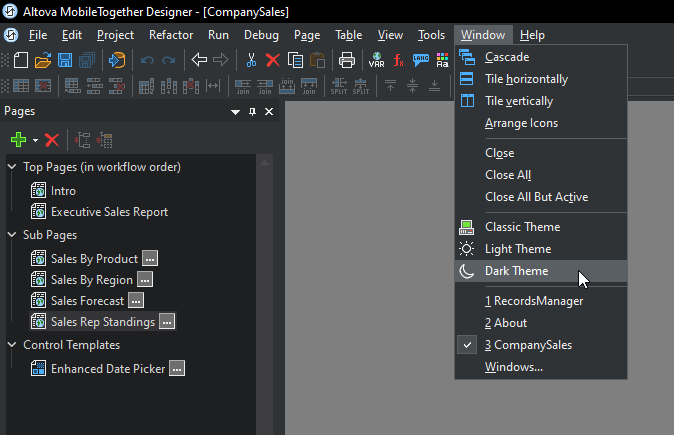The height and width of the screenshot is (435, 674).
Task: Select Close All But Active
Action: pyautogui.click(x=541, y=197)
